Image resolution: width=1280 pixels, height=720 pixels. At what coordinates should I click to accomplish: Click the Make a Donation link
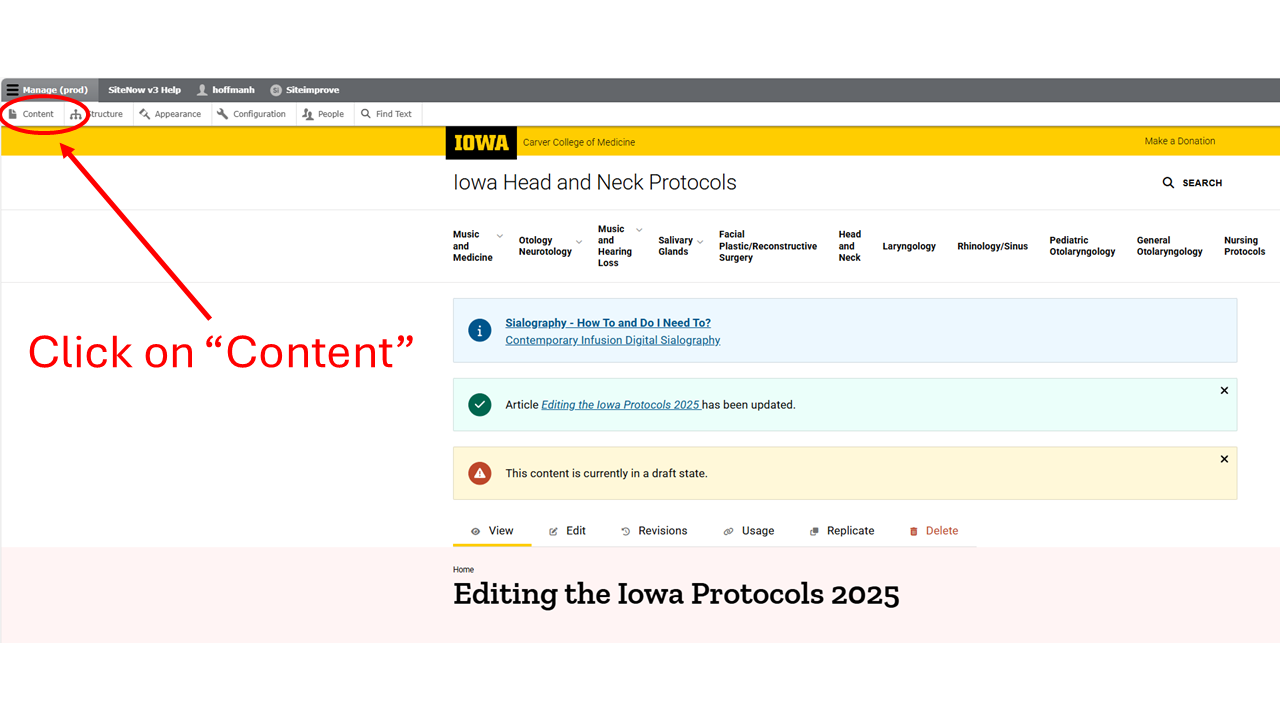(1180, 141)
